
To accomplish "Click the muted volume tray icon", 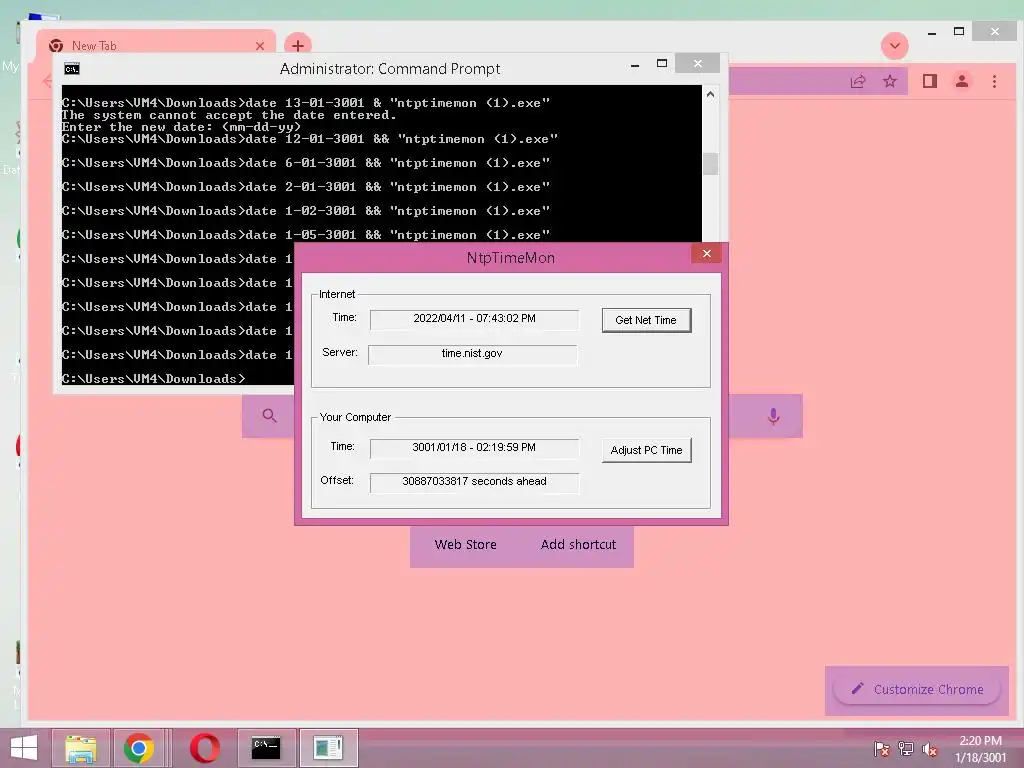I will coord(929,749).
